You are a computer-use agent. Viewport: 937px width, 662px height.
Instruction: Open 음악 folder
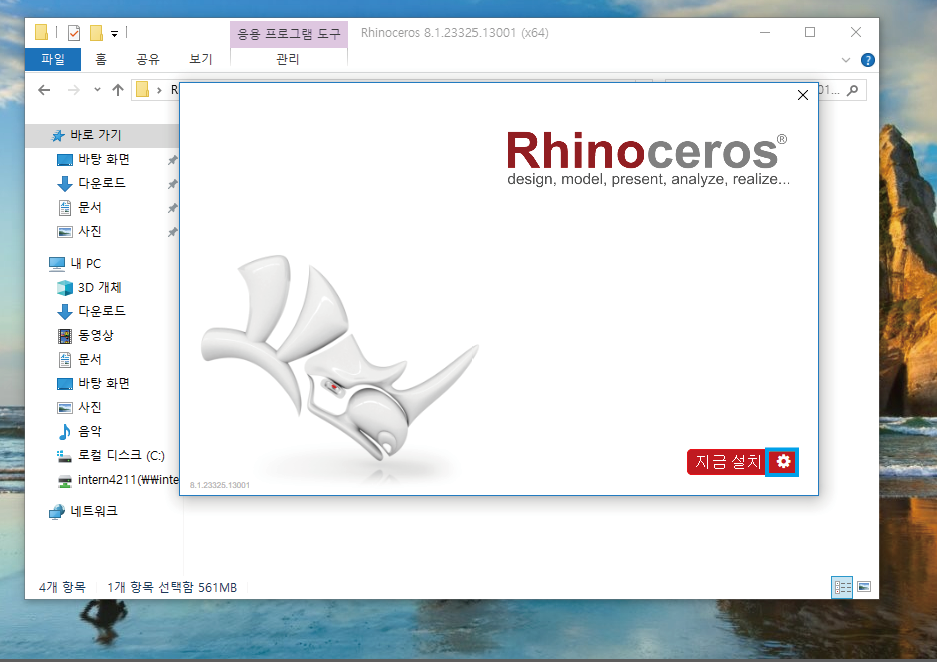(x=90, y=431)
